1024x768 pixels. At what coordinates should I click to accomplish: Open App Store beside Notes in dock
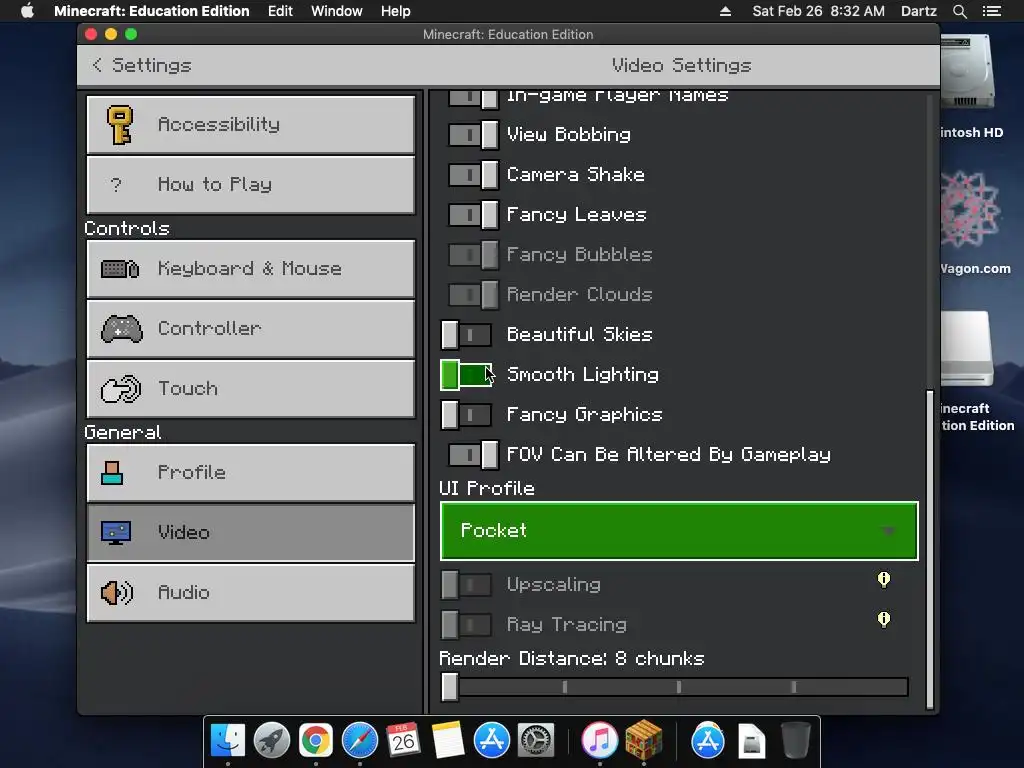491,740
